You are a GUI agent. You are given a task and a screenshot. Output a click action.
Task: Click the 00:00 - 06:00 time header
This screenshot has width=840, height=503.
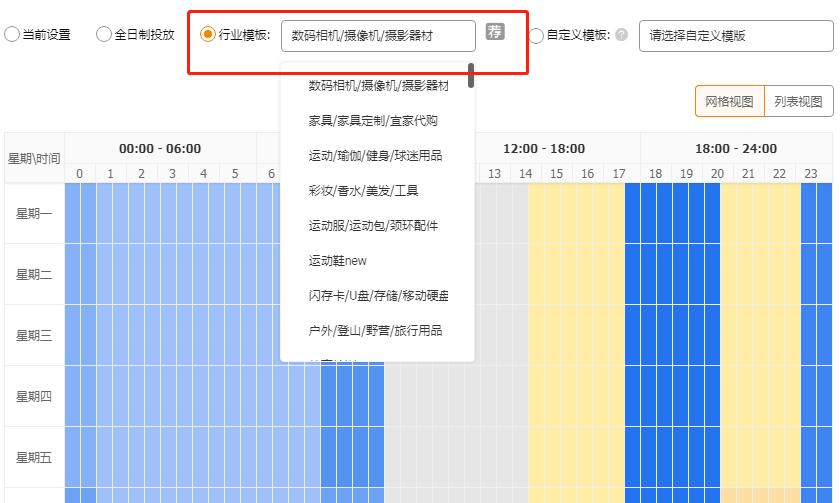coord(160,148)
